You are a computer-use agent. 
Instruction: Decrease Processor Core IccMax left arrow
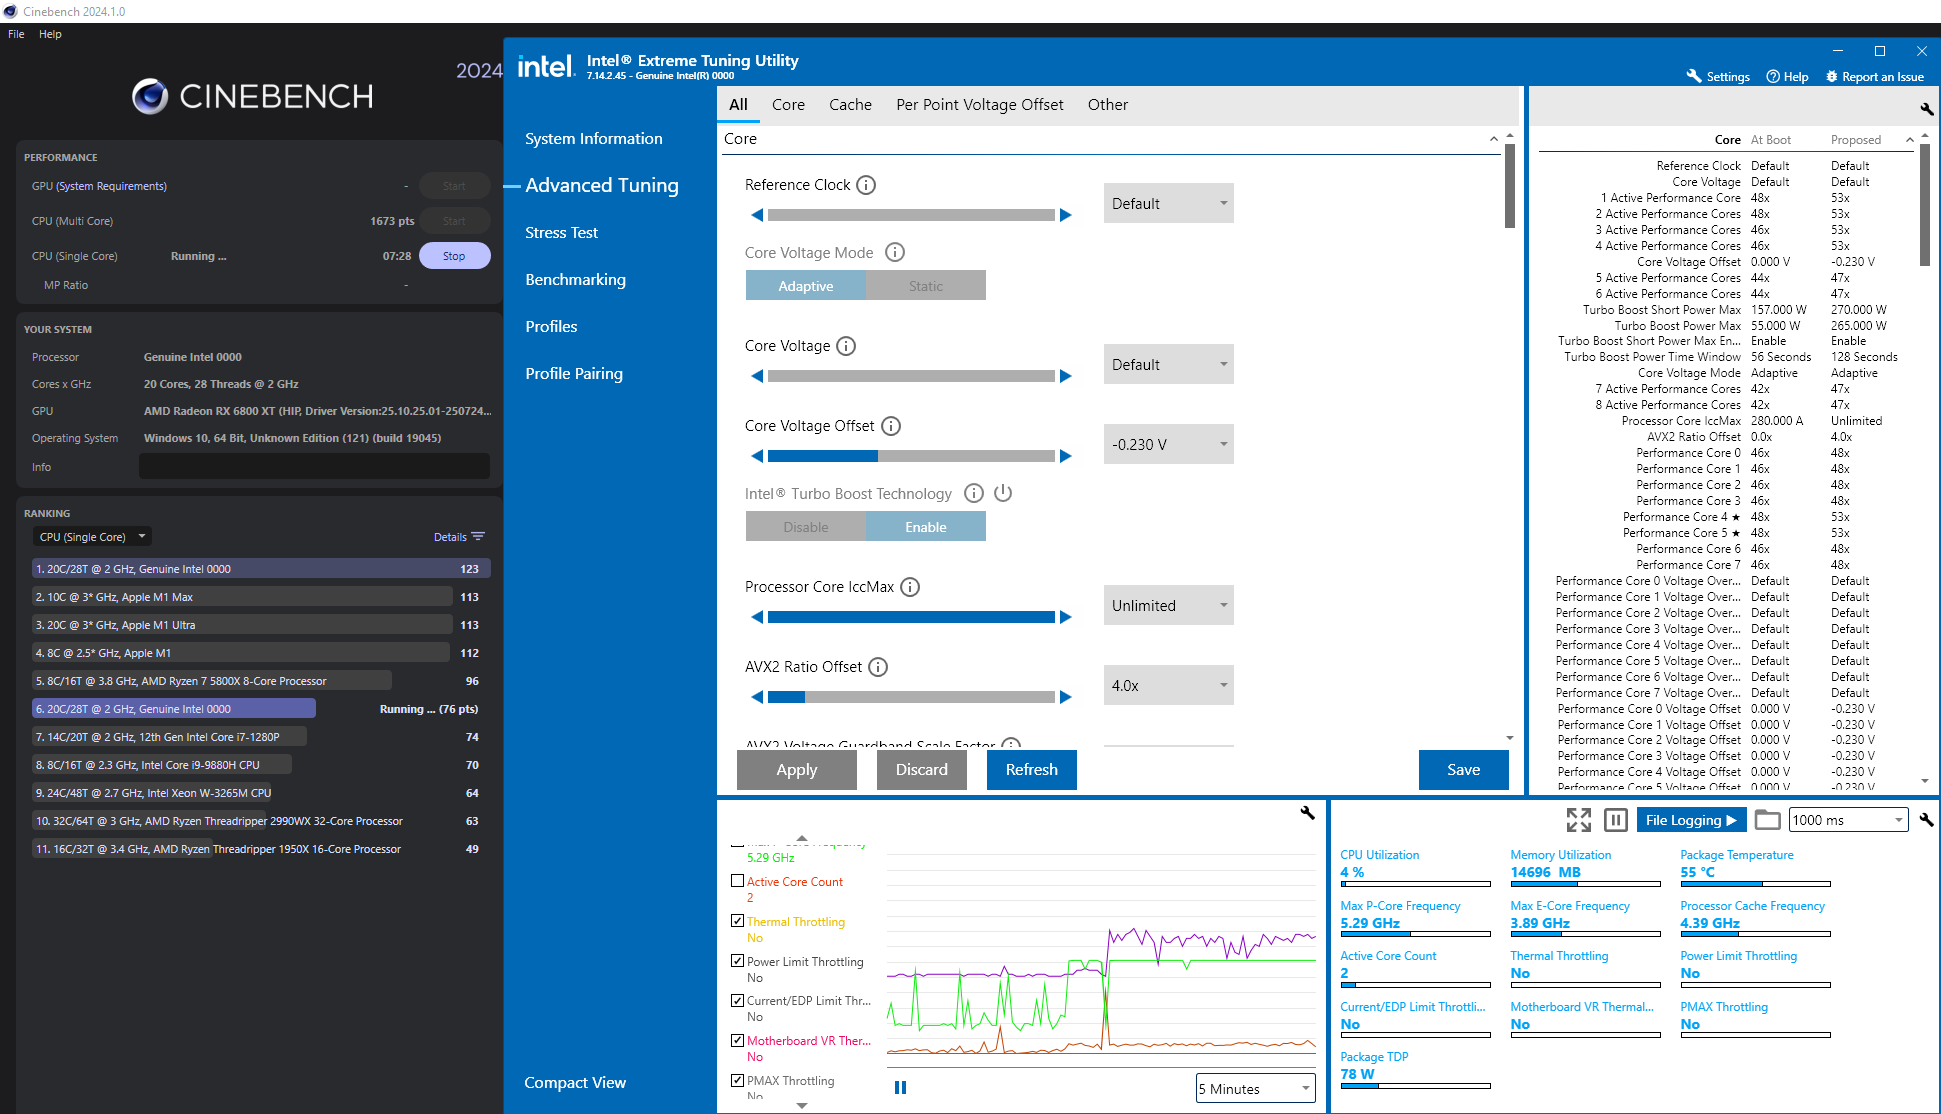(757, 617)
